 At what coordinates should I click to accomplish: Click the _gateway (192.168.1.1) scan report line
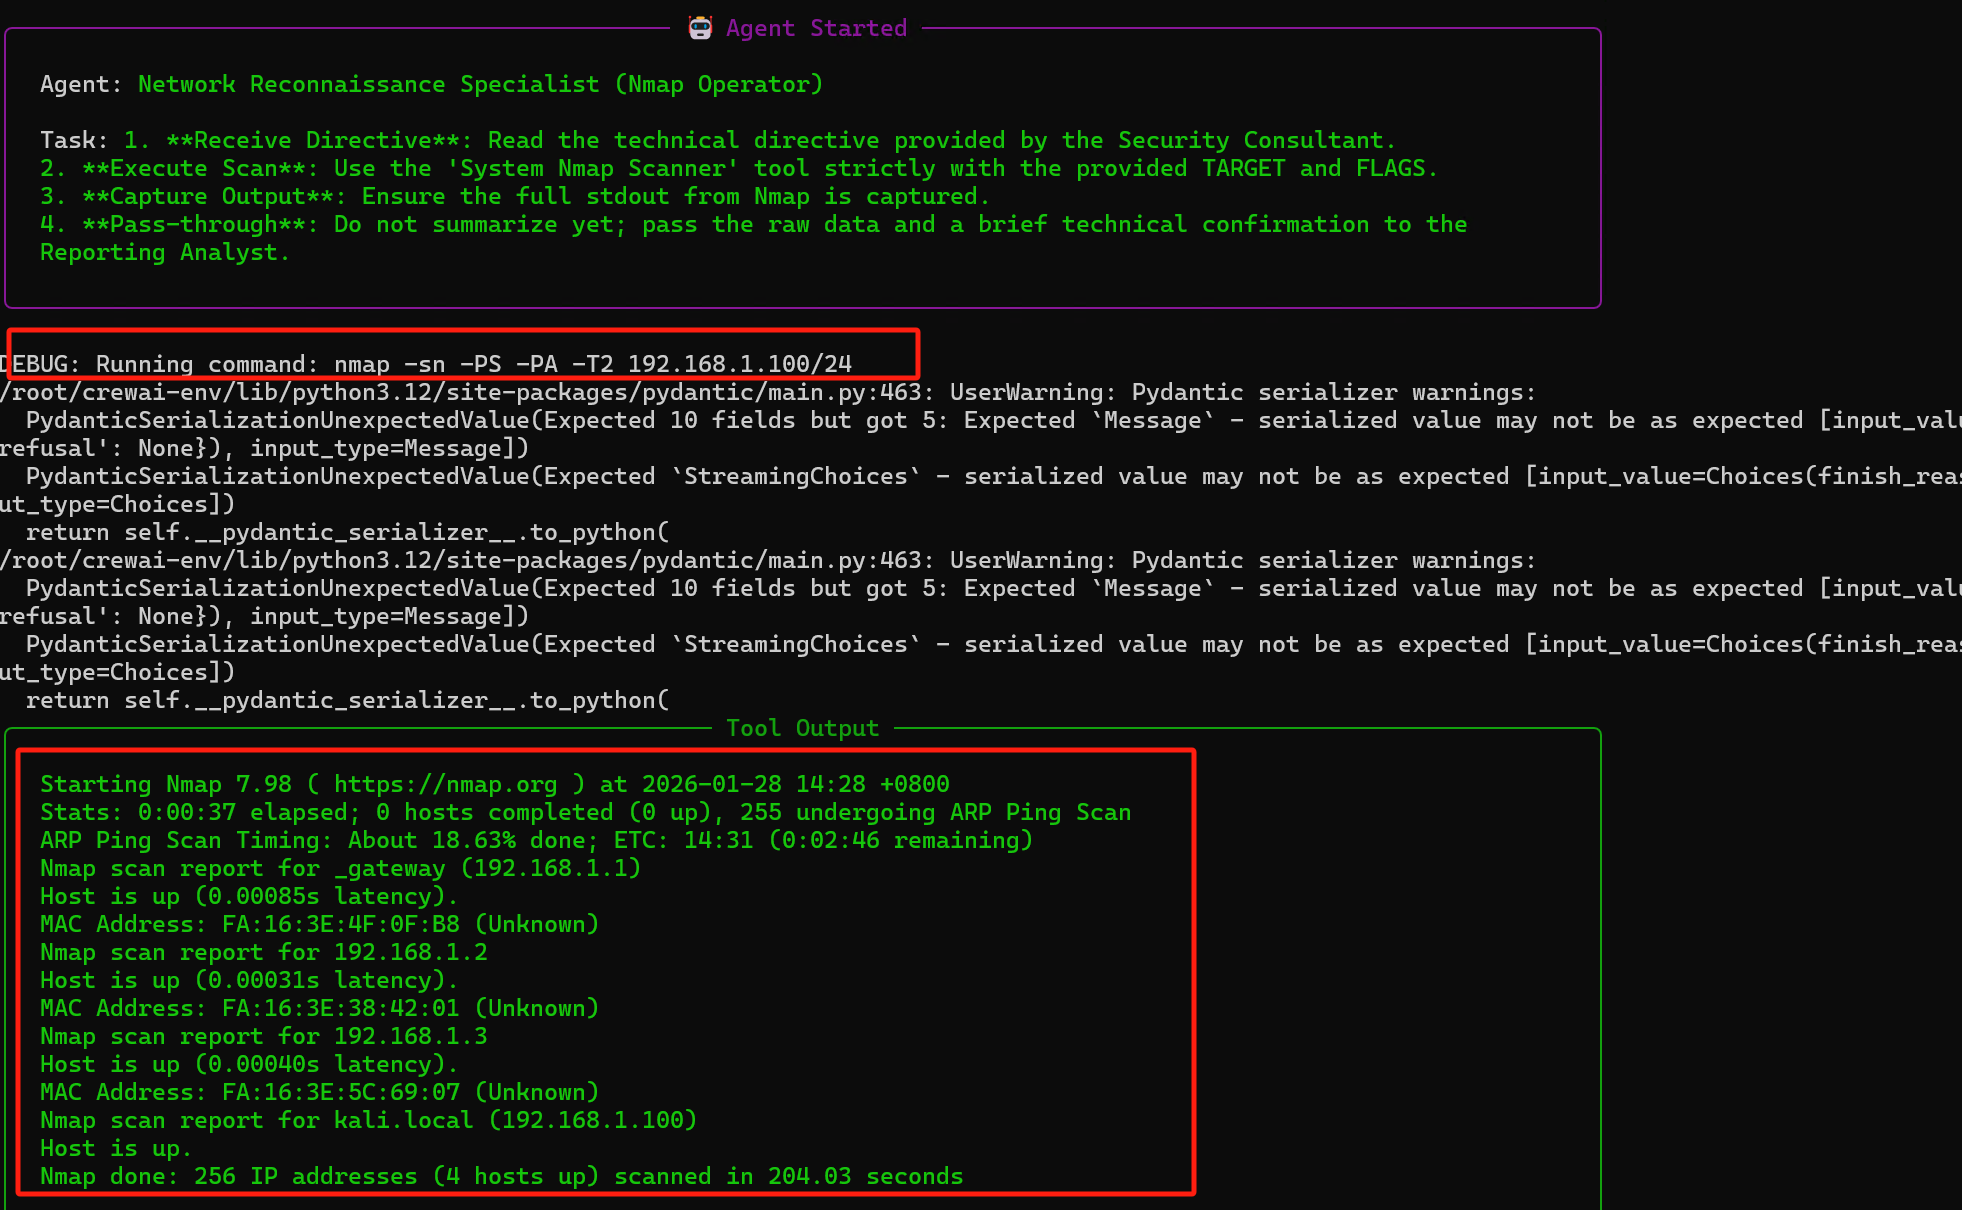(340, 868)
